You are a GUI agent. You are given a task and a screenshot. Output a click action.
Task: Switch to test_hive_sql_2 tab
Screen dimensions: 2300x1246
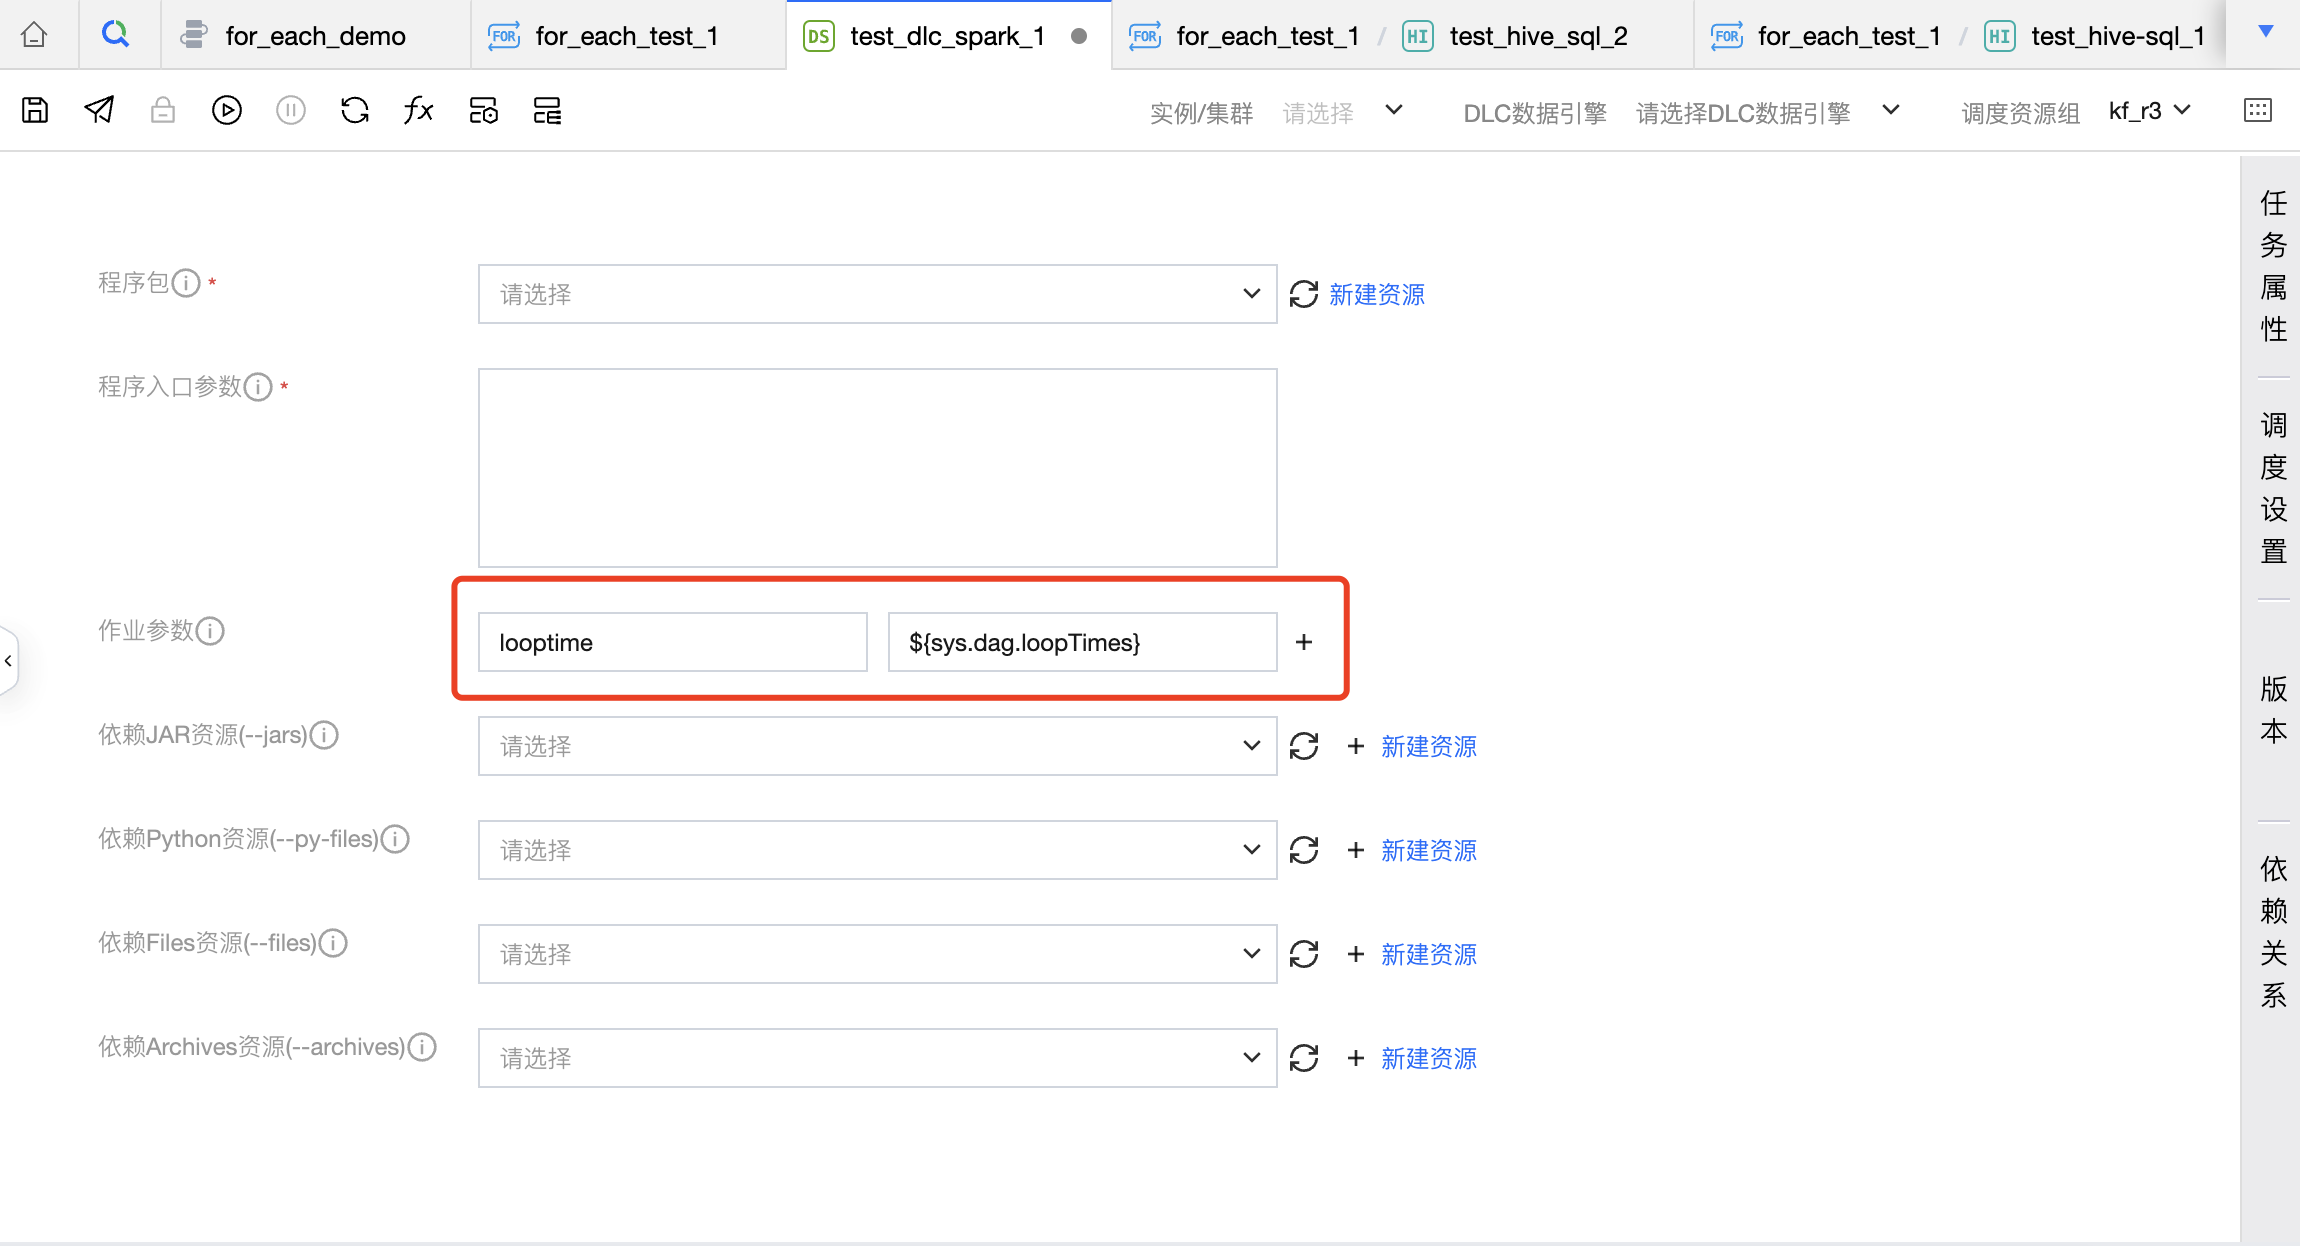tap(1538, 36)
